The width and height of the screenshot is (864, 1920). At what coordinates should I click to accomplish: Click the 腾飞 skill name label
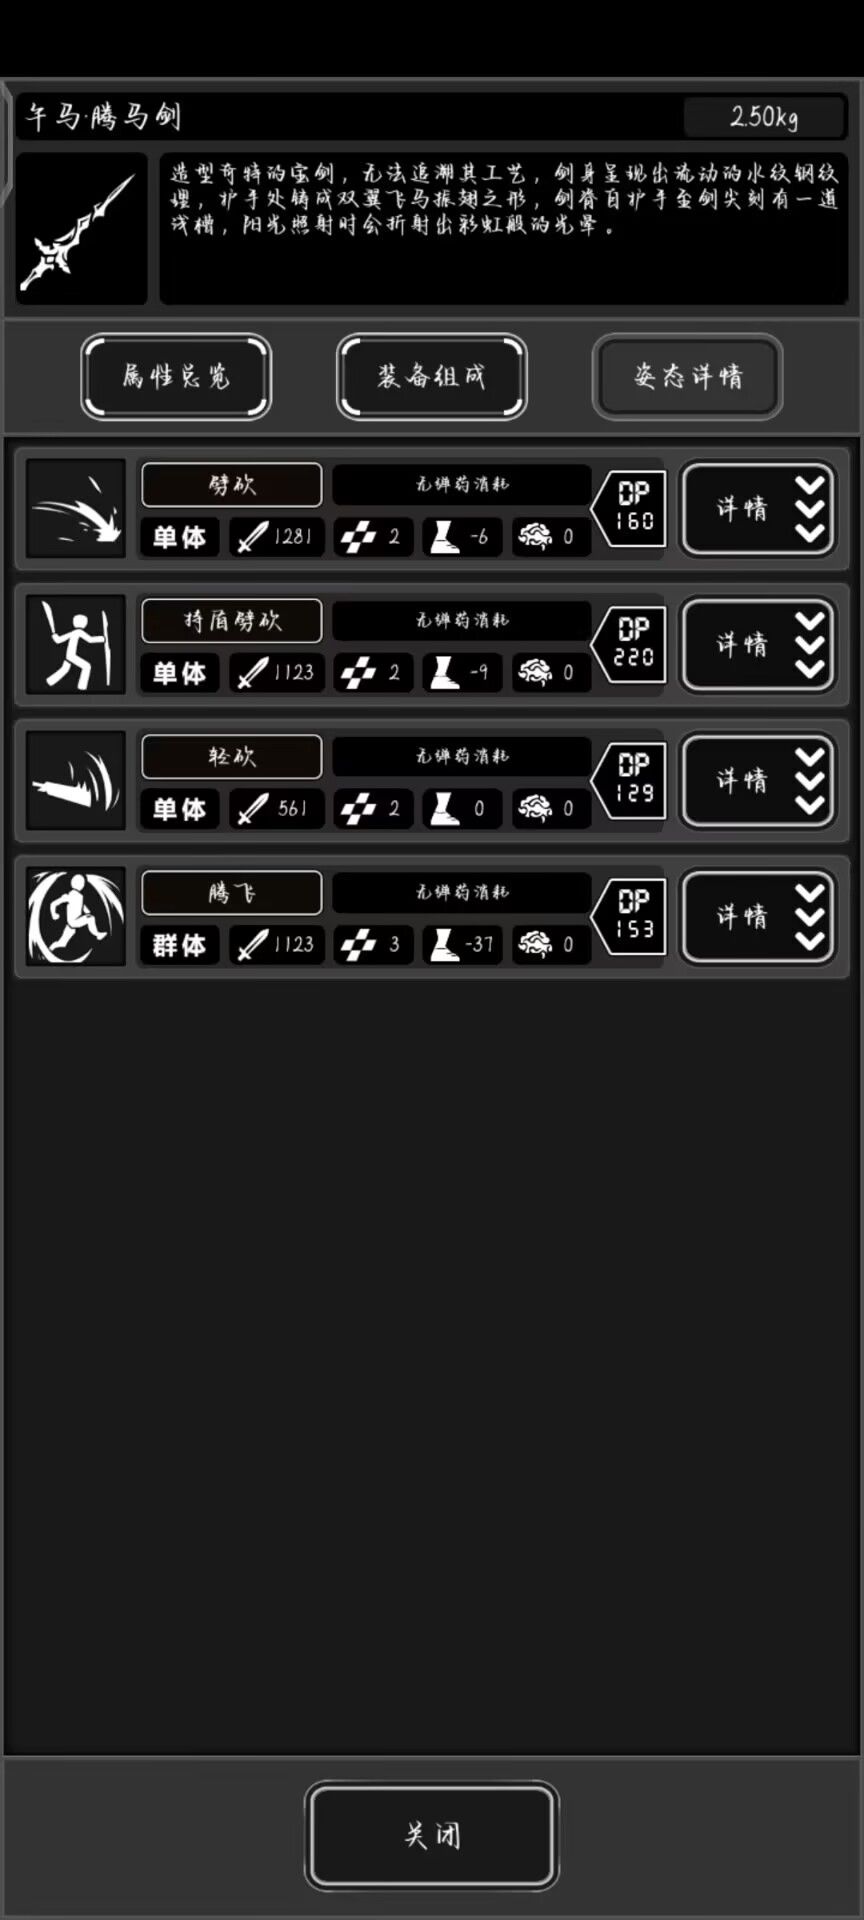(x=232, y=892)
